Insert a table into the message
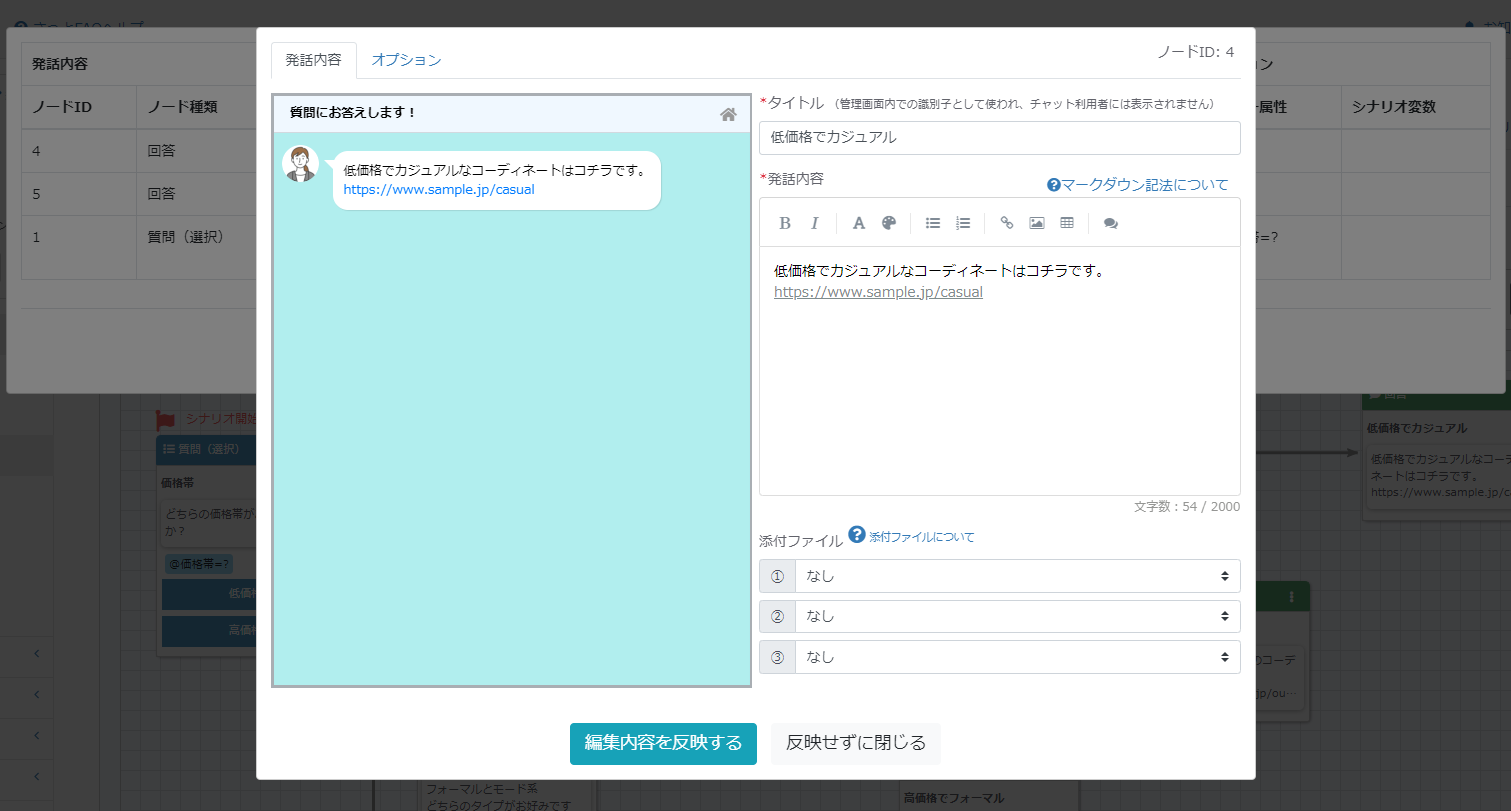The width and height of the screenshot is (1511, 811). click(x=1067, y=223)
